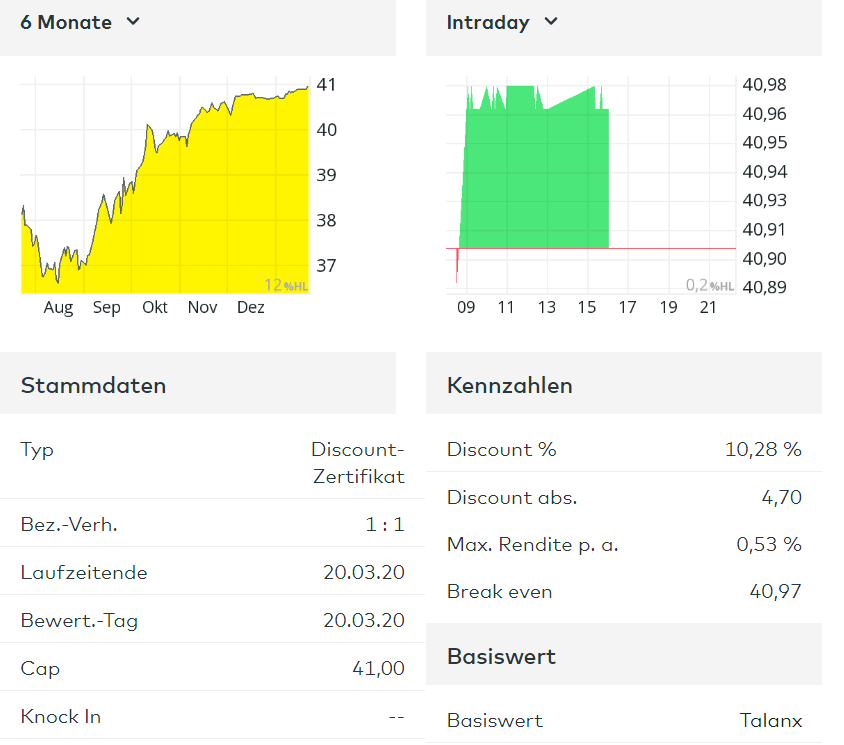Open the Intraday time range dropdown
Screen dimensions: 844x745
tap(501, 22)
